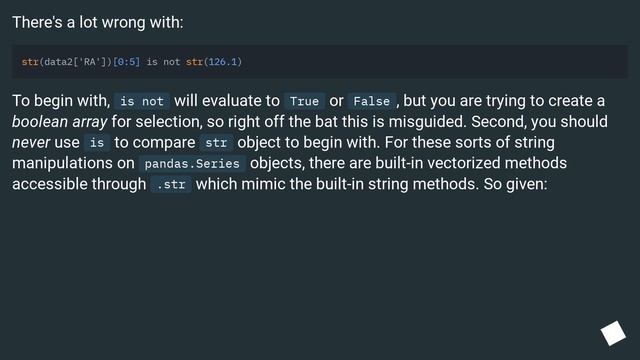640x360 pixels.
Task: Click the first orange str in the code block
Action: [30, 62]
